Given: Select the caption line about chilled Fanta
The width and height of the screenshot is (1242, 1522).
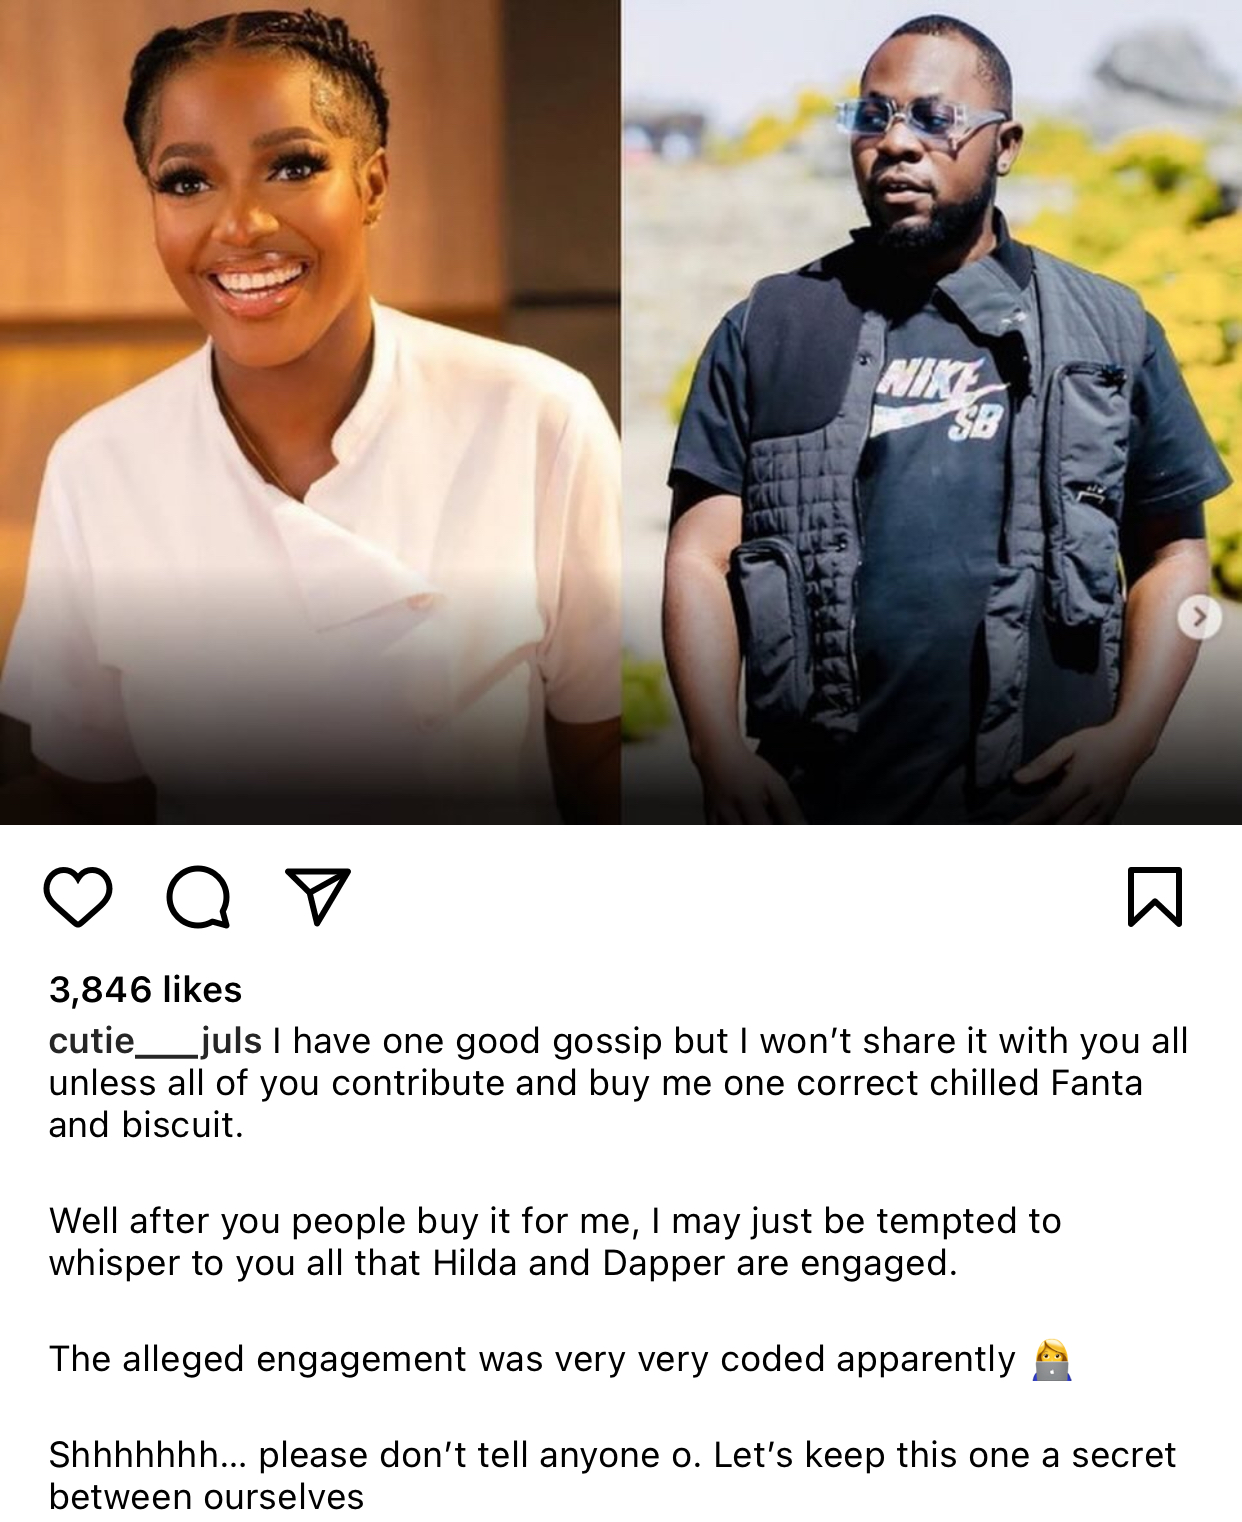Looking at the screenshot, I should pos(596,1083).
